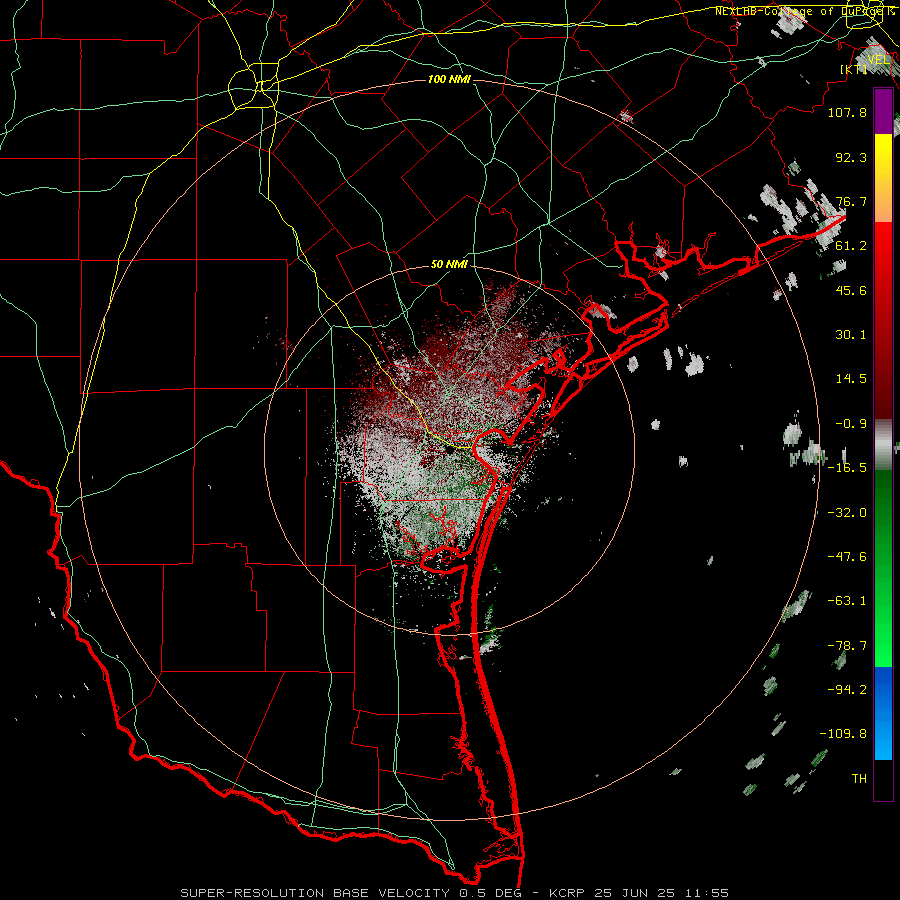900x900 pixels.
Task: Select the black TH segment of the color bar
Action: click(883, 779)
